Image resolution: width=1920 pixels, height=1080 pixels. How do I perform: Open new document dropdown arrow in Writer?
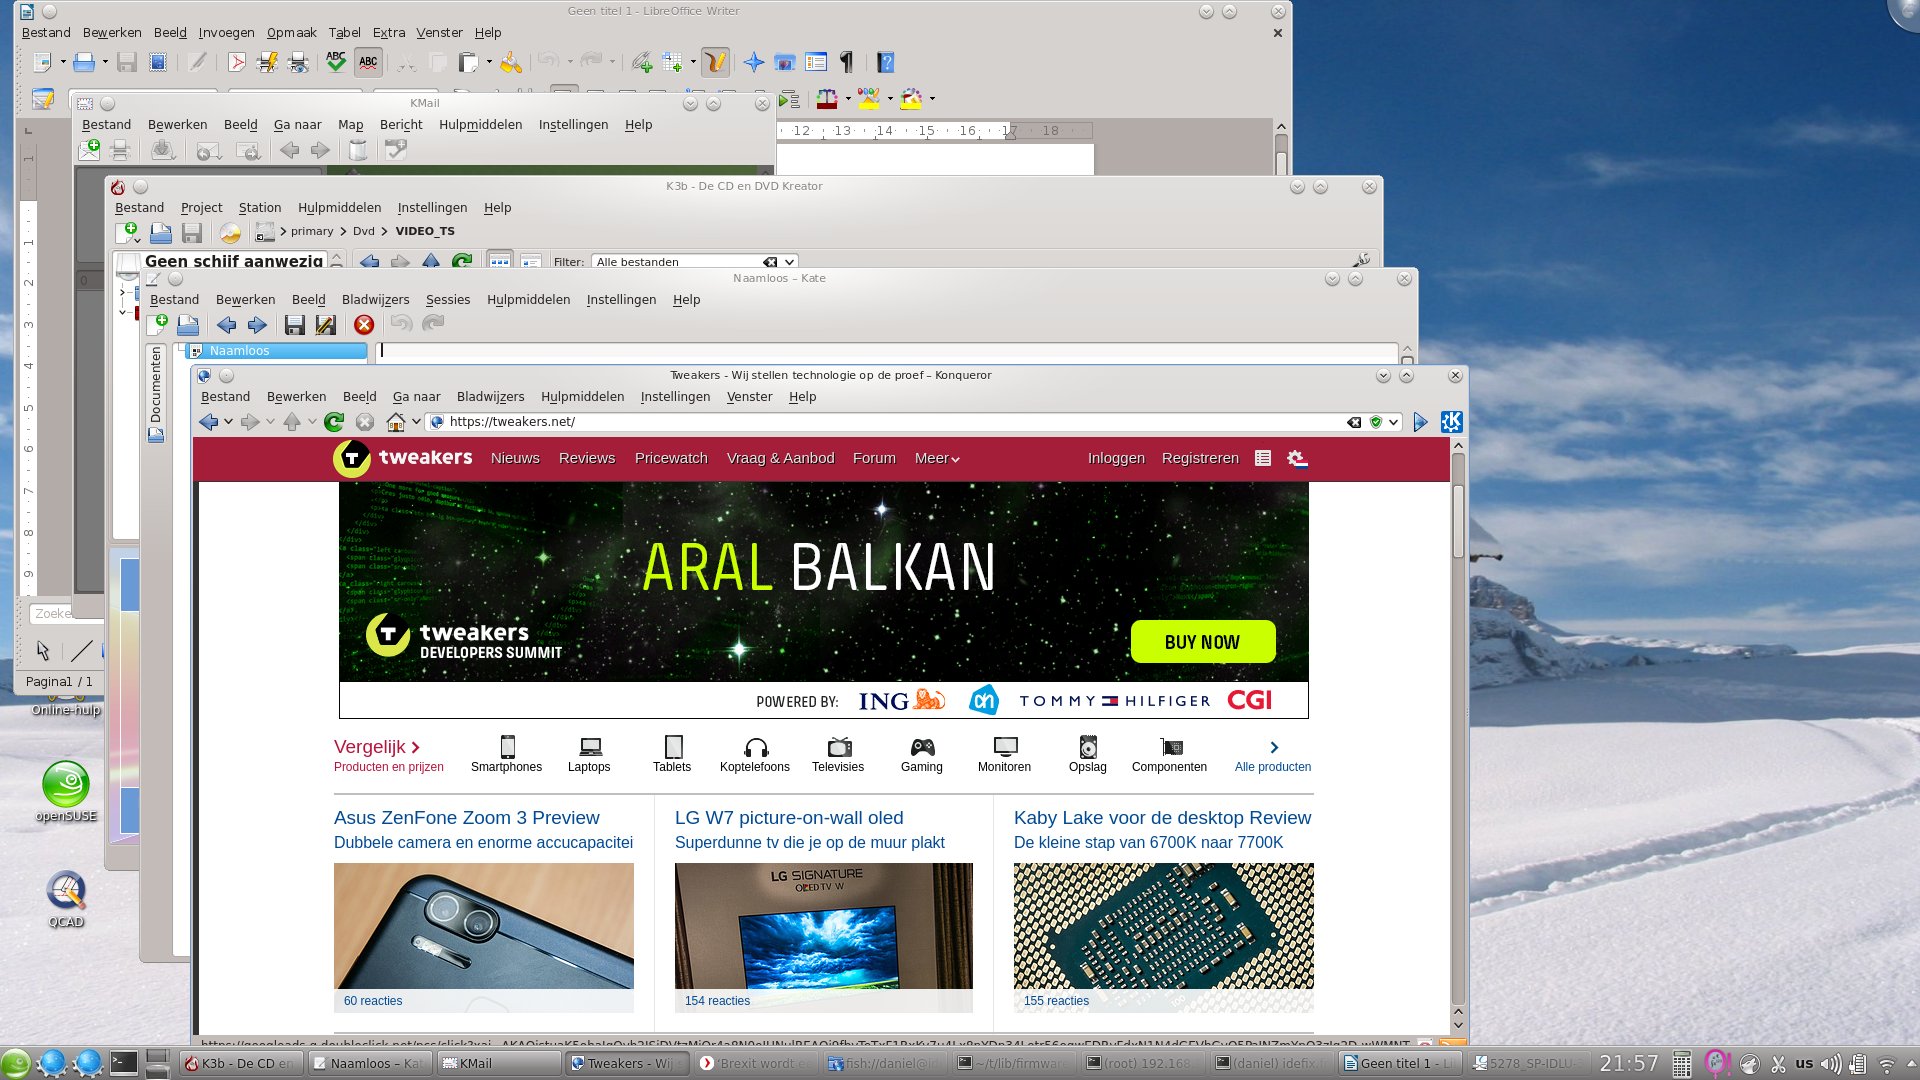[63, 62]
